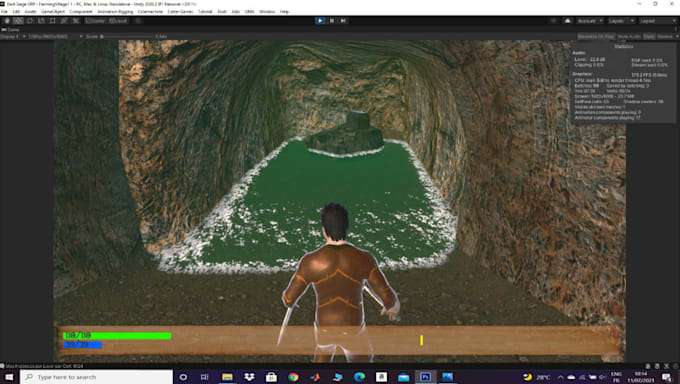Open the File menu
This screenshot has height=384, width=680.
pos(4,12)
